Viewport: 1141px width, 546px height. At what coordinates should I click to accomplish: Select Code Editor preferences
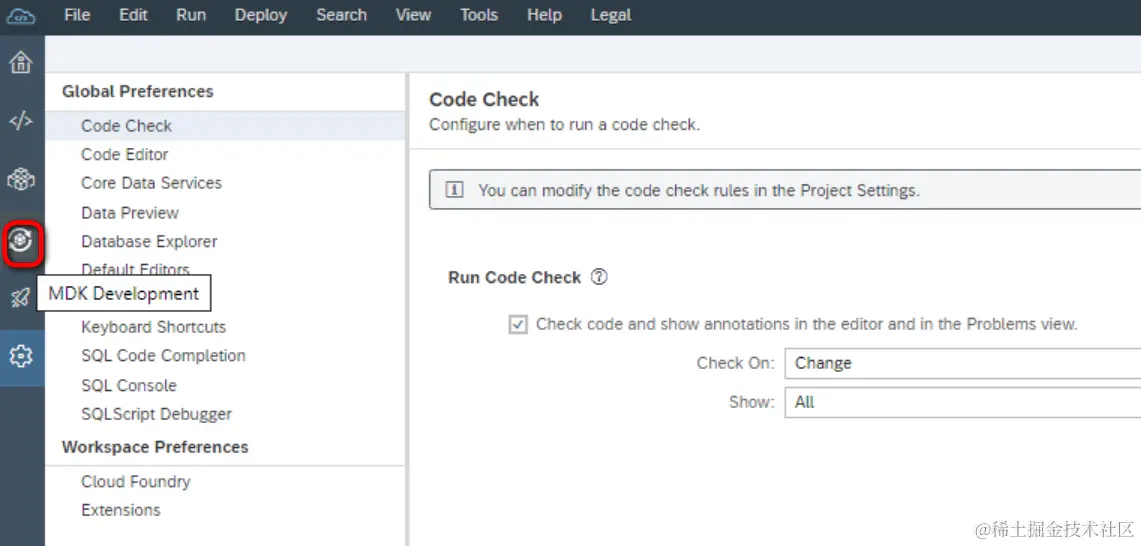click(x=125, y=155)
